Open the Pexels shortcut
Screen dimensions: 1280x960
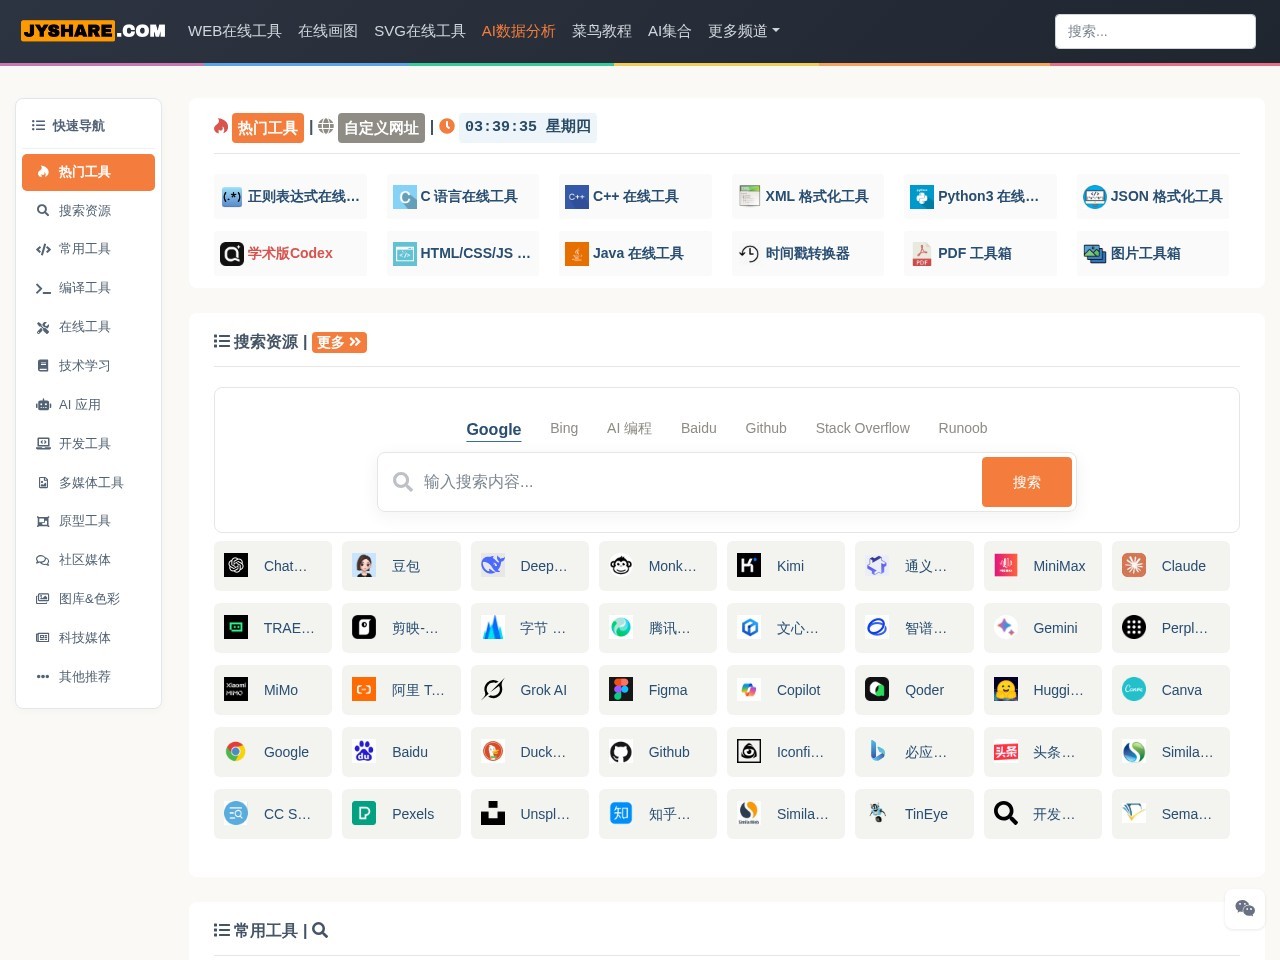[x=401, y=814]
